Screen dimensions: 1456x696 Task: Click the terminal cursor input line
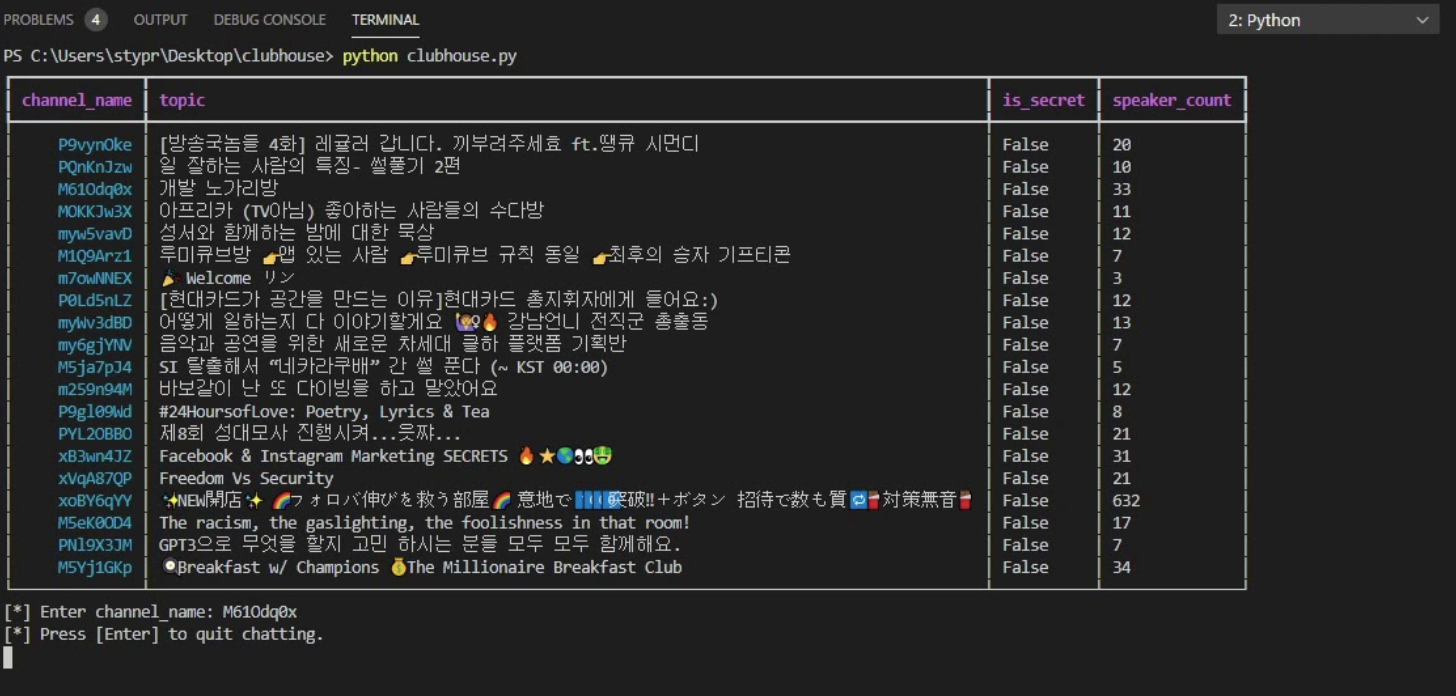coord(9,657)
